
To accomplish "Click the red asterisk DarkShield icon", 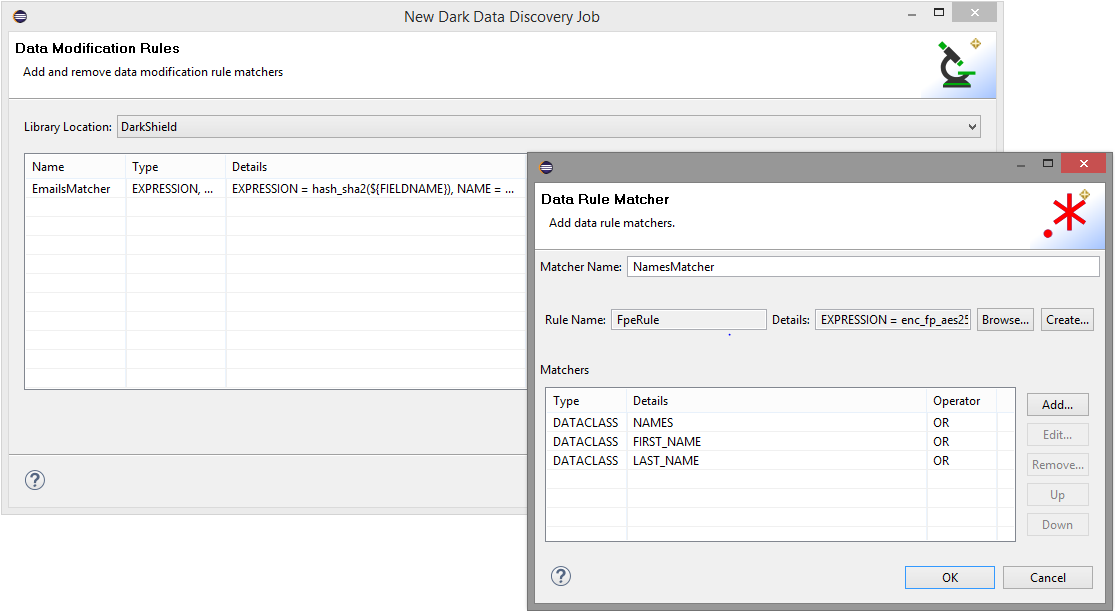I will point(1069,213).
